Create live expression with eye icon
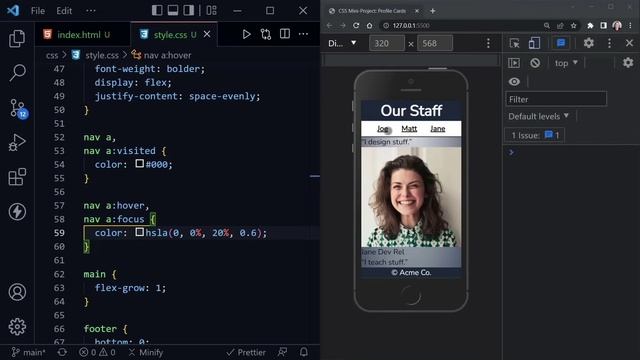The image size is (640, 360). click(514, 82)
